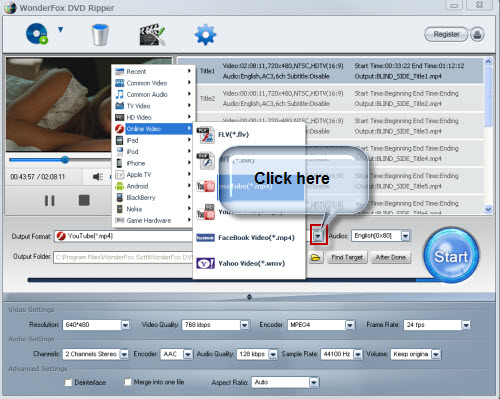
Task: Open the Common Audio menu item
Action: [153, 94]
